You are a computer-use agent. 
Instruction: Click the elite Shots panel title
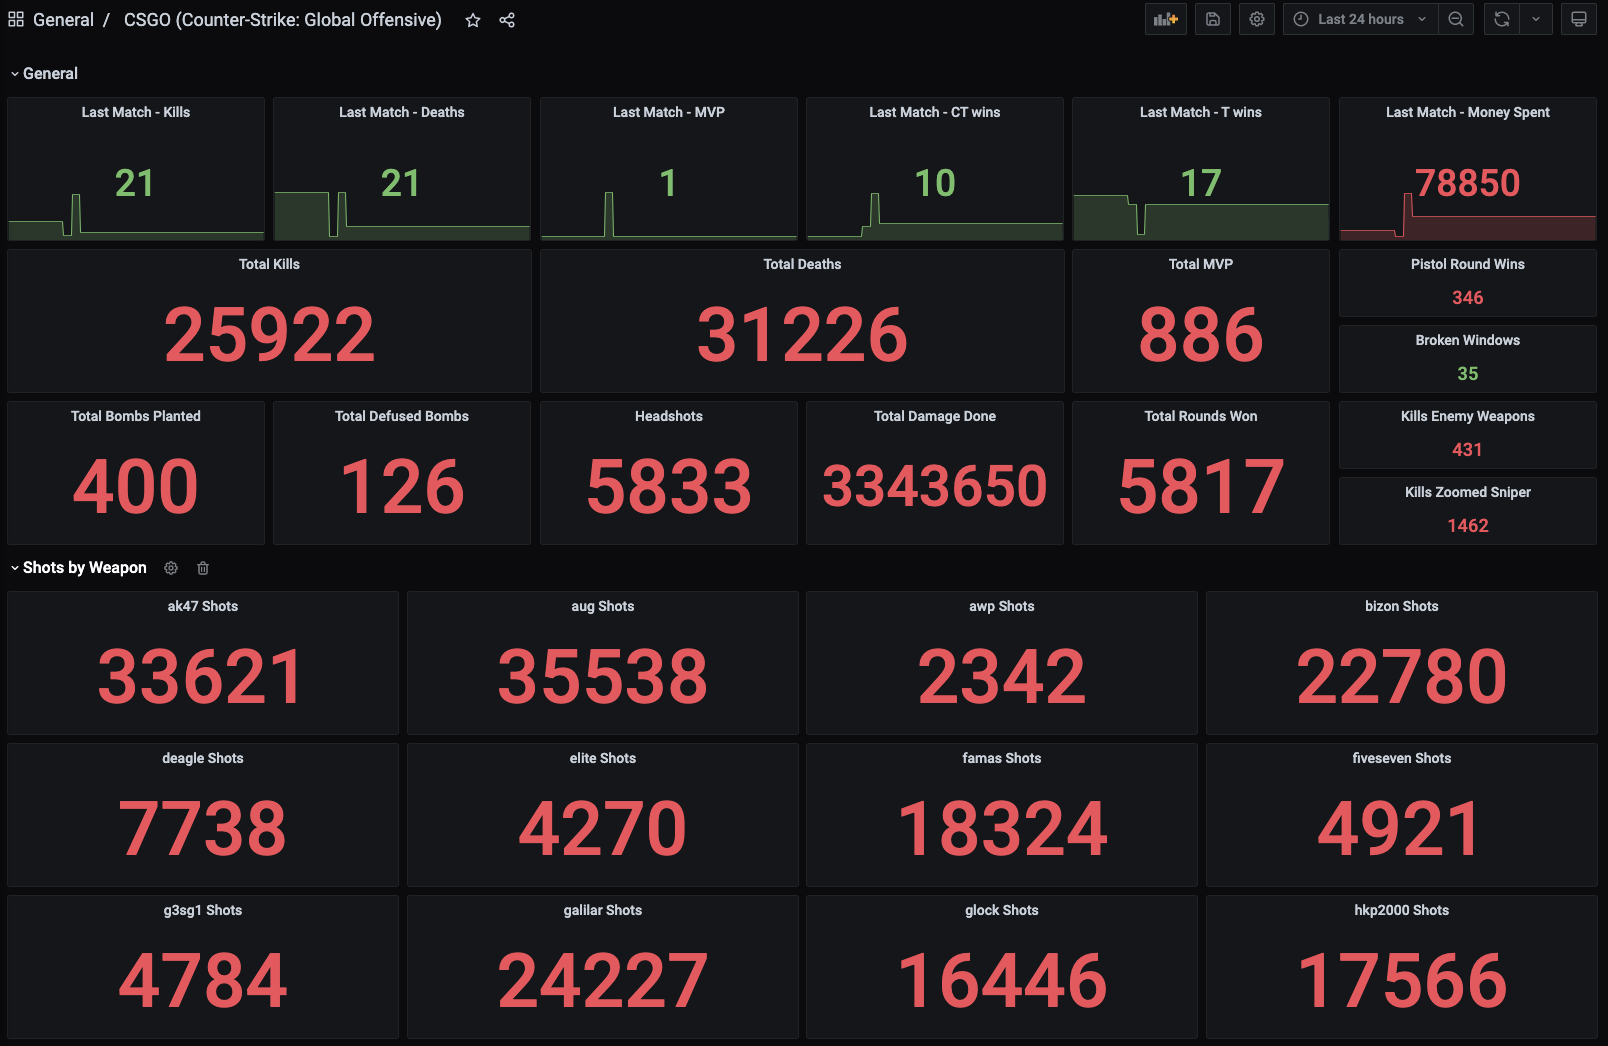(x=603, y=758)
